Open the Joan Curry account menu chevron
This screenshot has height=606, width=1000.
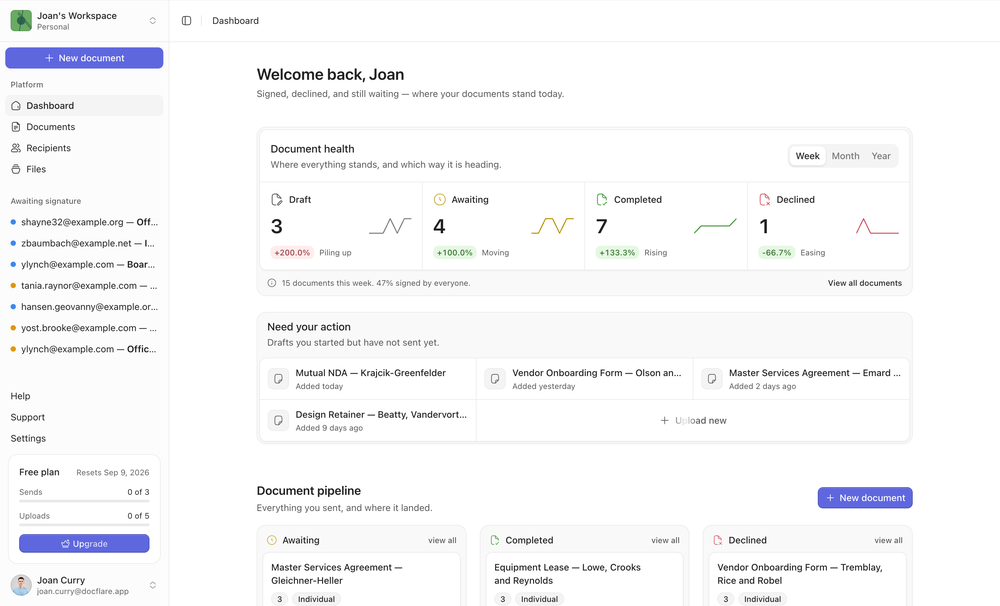[153, 585]
